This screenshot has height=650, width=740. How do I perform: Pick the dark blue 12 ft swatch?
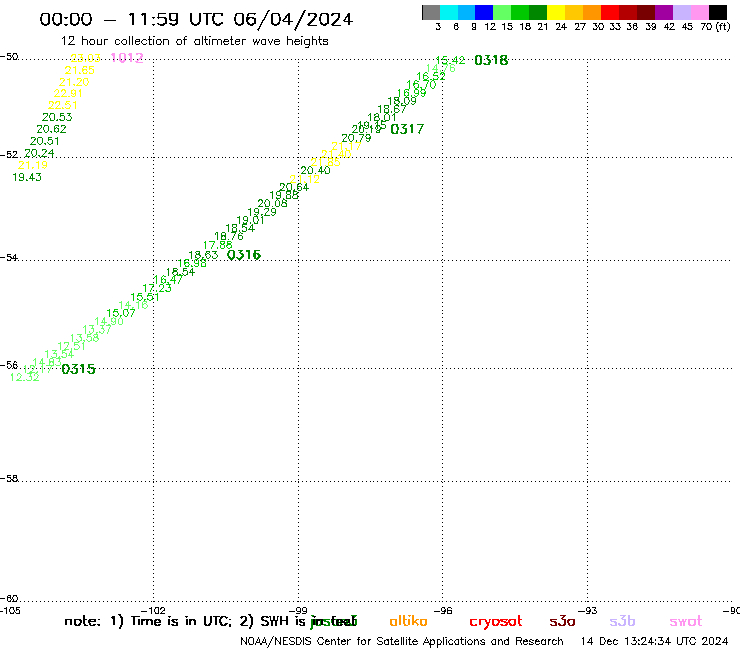pyautogui.click(x=484, y=12)
